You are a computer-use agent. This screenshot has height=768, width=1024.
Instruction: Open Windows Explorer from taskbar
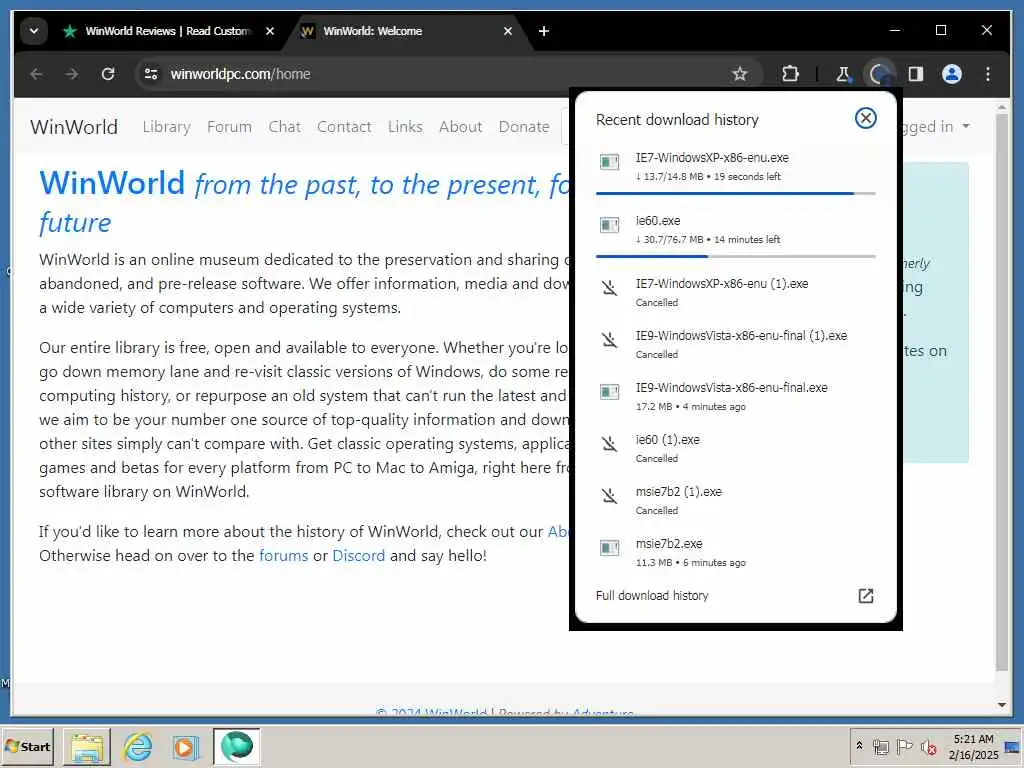[87, 747]
